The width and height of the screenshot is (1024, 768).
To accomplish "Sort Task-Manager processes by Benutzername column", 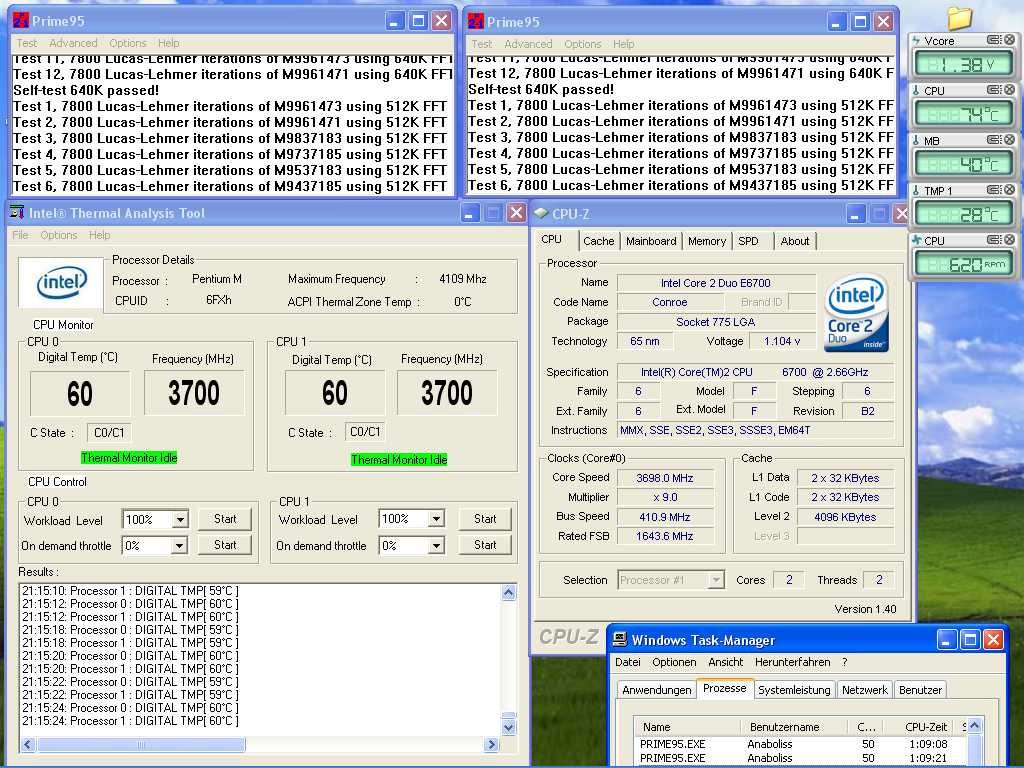I will click(x=793, y=727).
